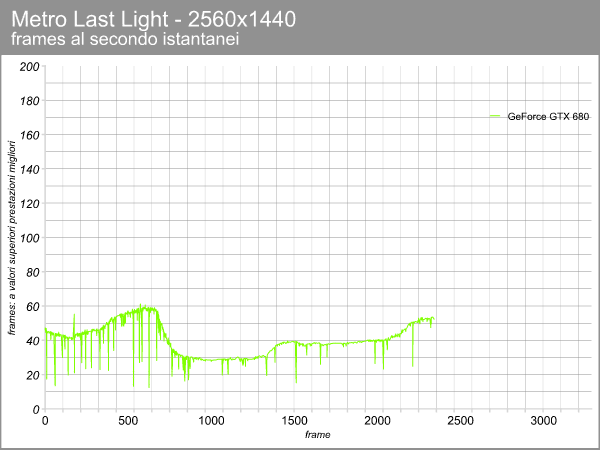This screenshot has width=600, height=450.
Task: Click the x-axis value 3000
Action: click(543, 421)
